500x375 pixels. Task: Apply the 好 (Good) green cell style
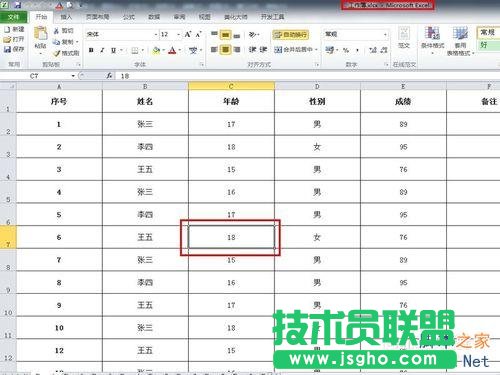(489, 45)
